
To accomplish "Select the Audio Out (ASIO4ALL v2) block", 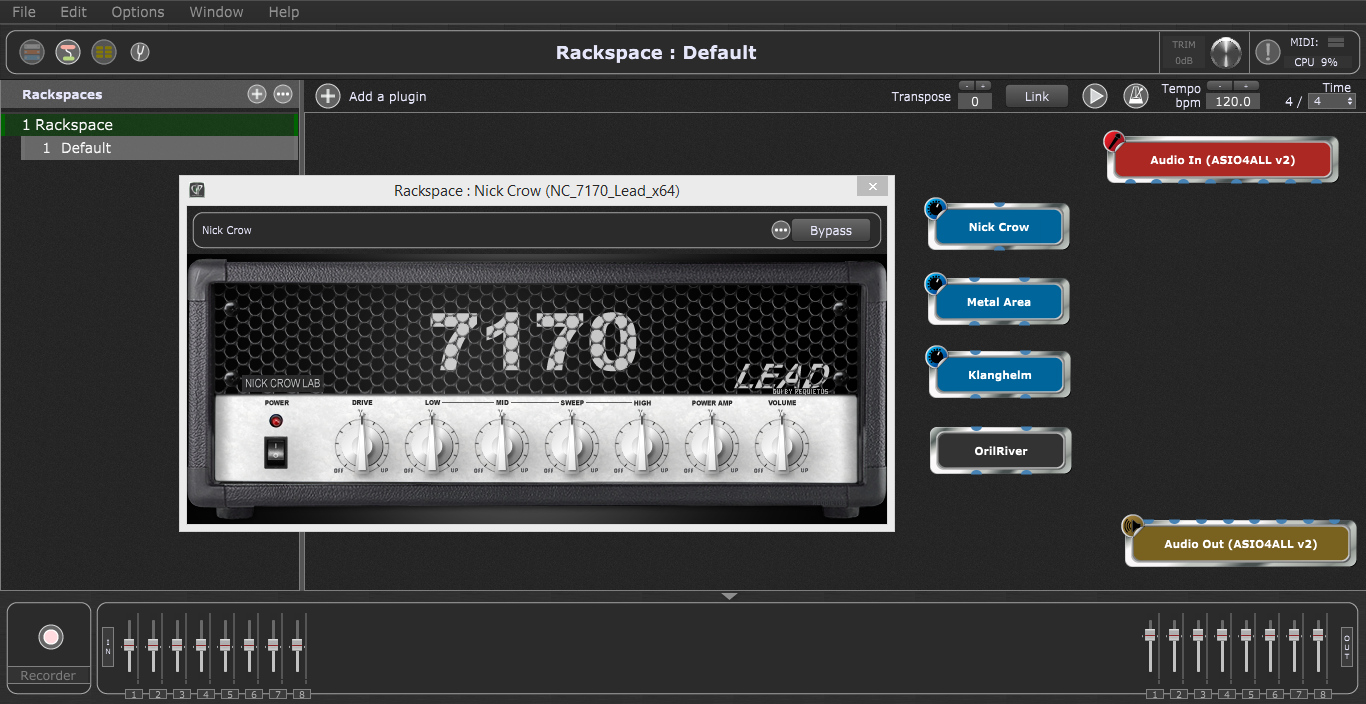I will coord(1240,544).
